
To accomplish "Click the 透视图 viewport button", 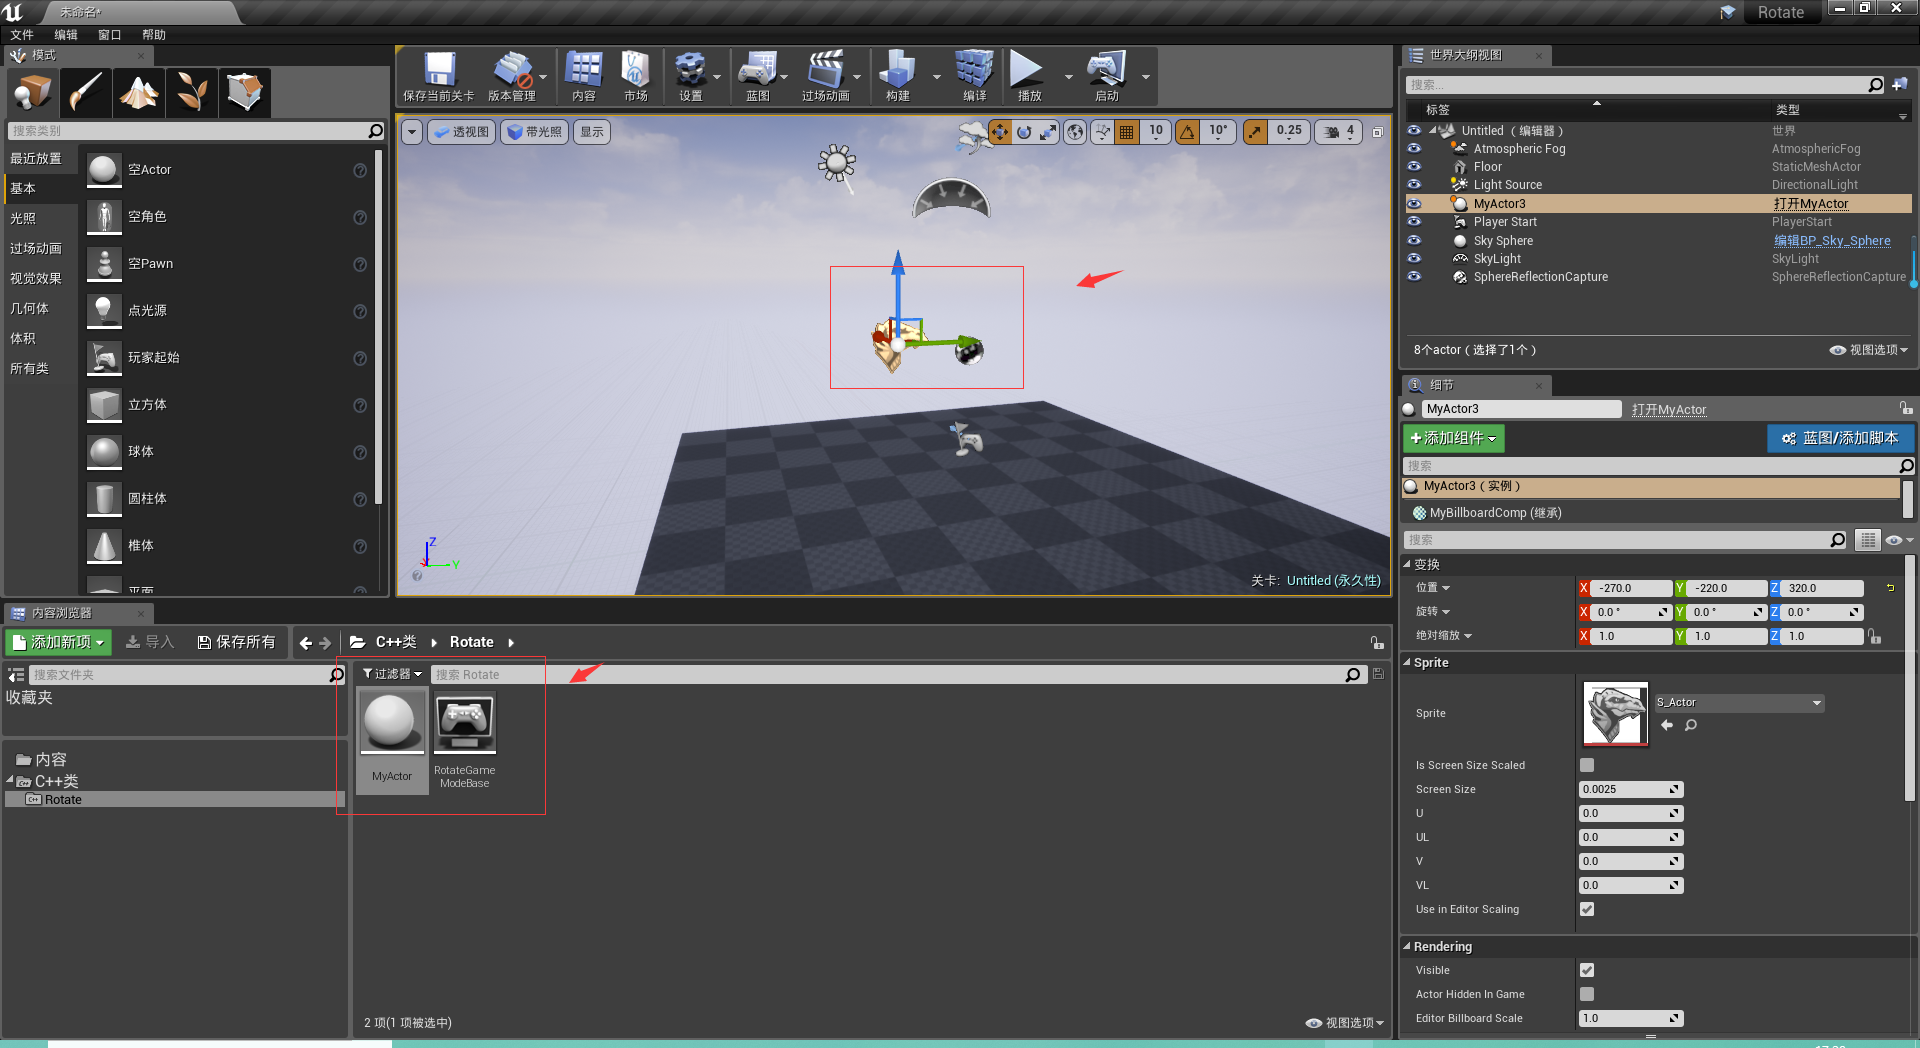I will point(462,132).
